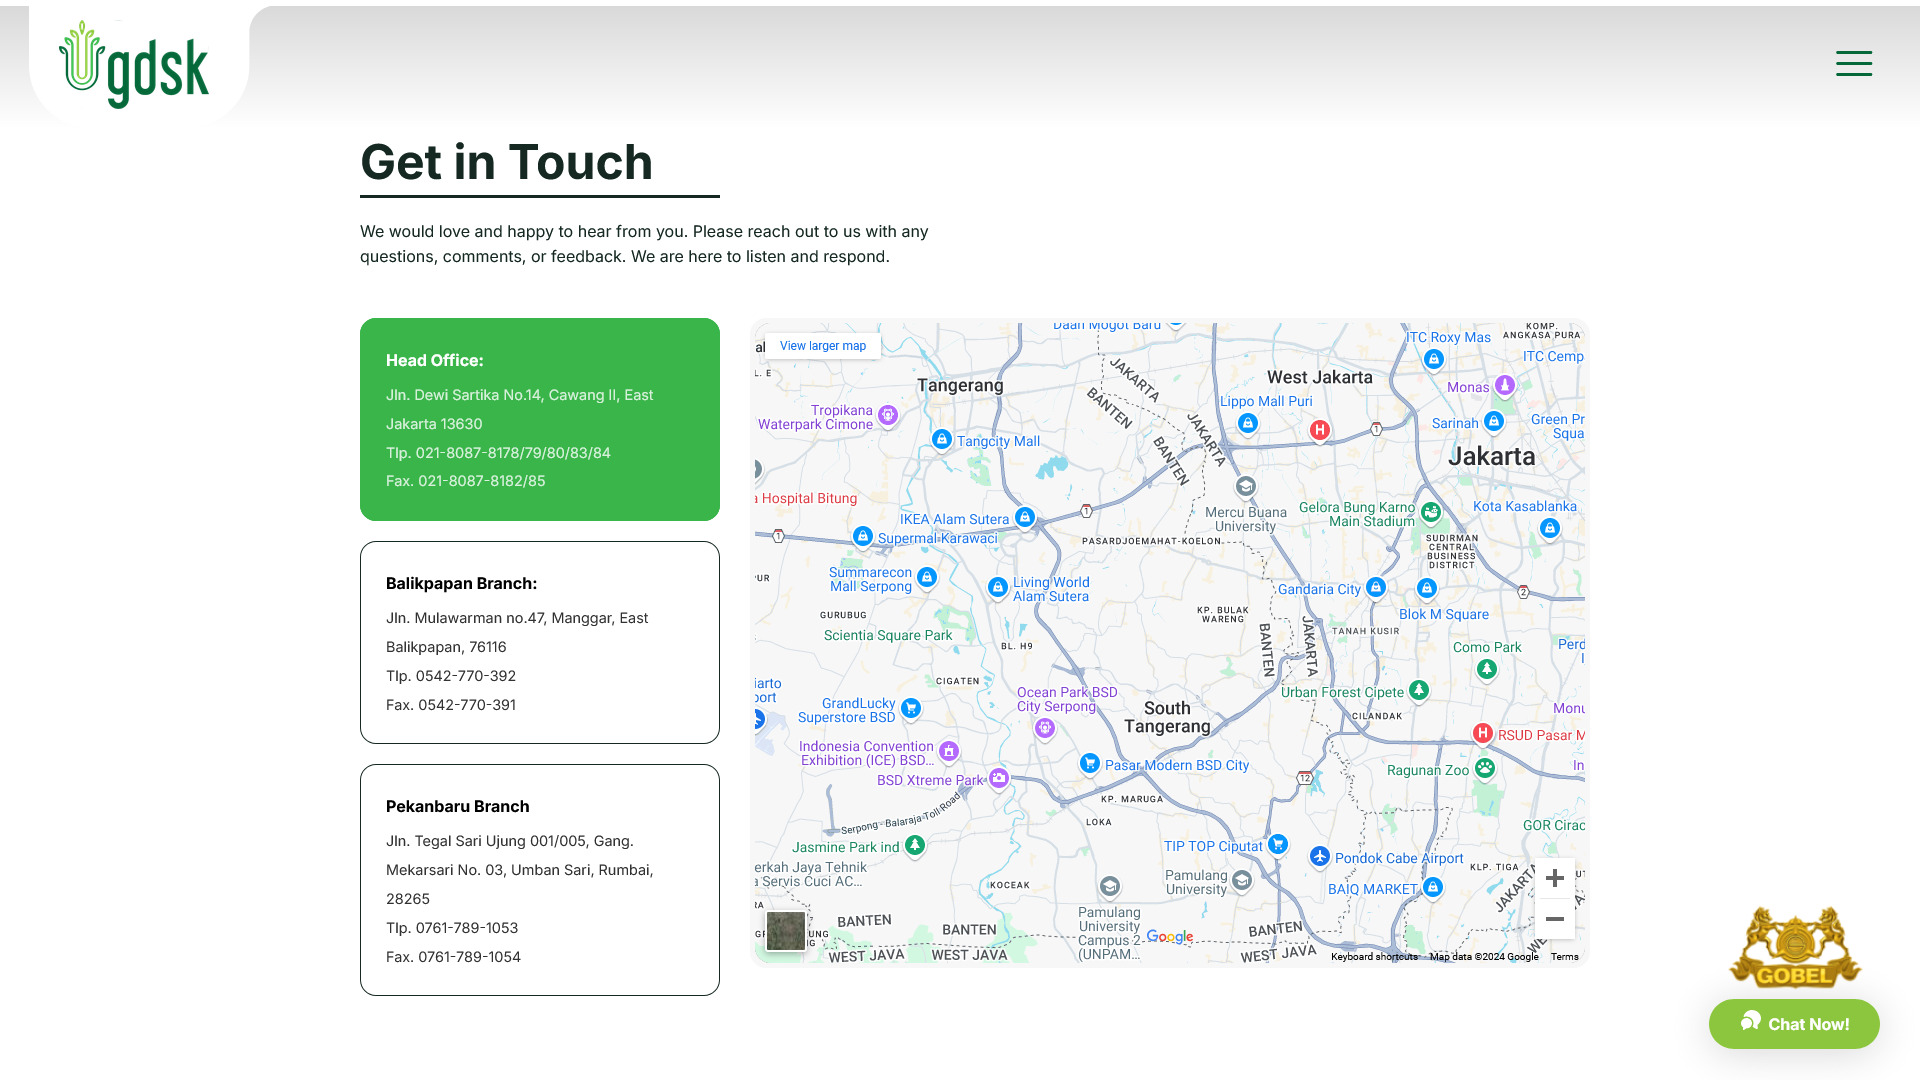
Task: Click the GOBEL badge icon
Action: (x=1795, y=947)
